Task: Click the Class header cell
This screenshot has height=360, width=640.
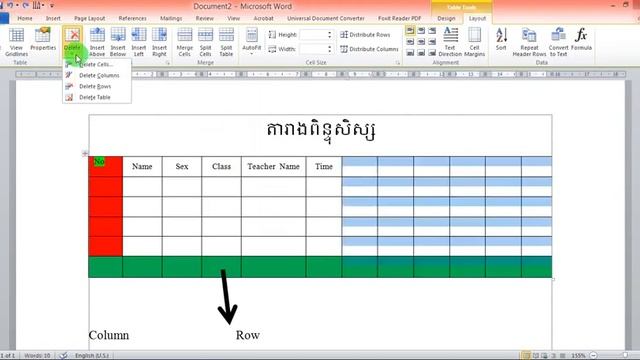Action: pos(221,167)
